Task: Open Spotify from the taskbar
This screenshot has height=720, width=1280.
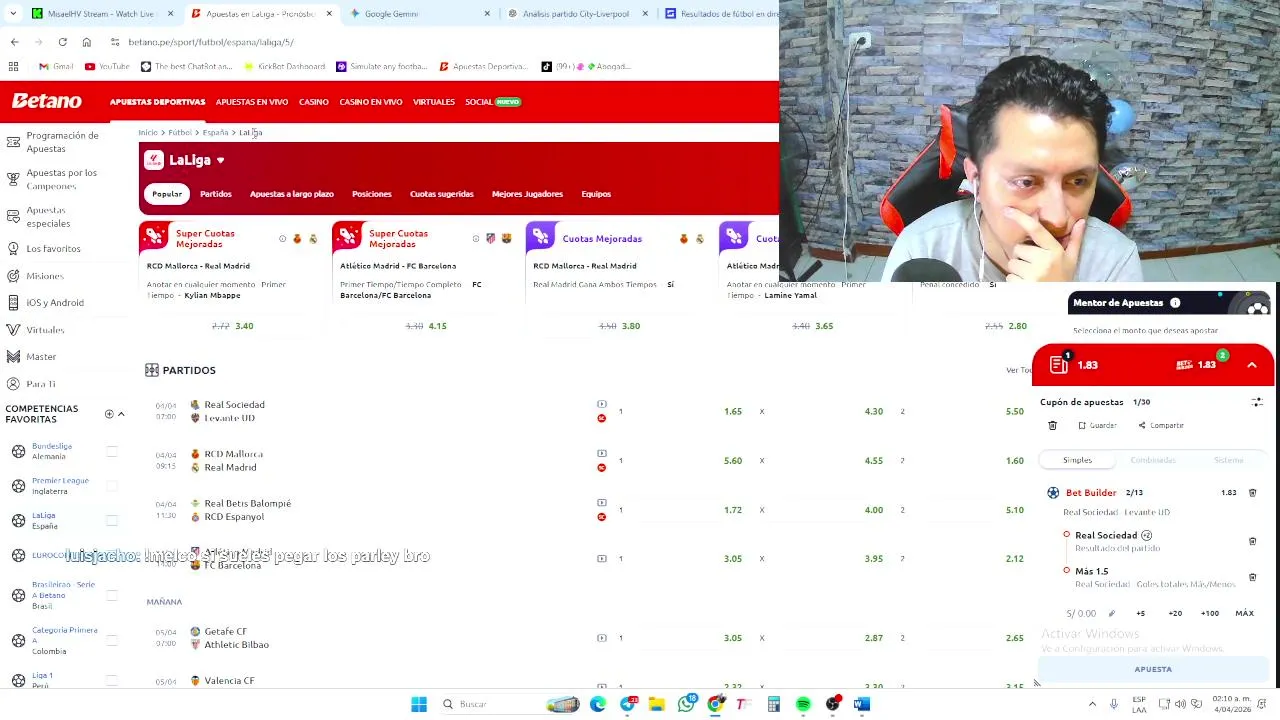Action: pos(803,704)
